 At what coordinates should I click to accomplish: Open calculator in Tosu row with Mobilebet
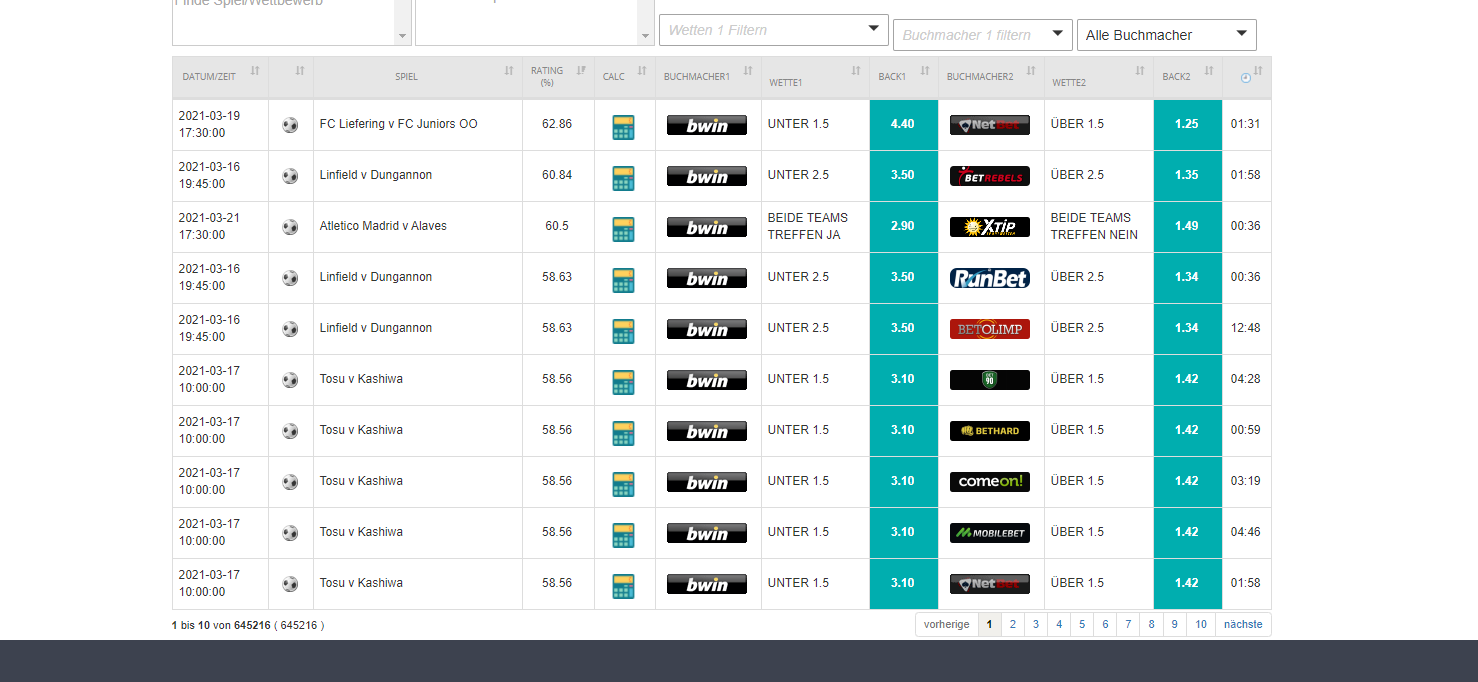click(x=624, y=535)
